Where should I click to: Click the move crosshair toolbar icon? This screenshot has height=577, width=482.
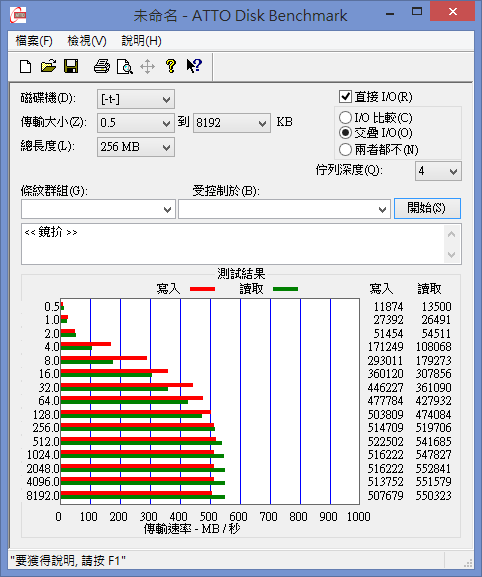point(148,67)
